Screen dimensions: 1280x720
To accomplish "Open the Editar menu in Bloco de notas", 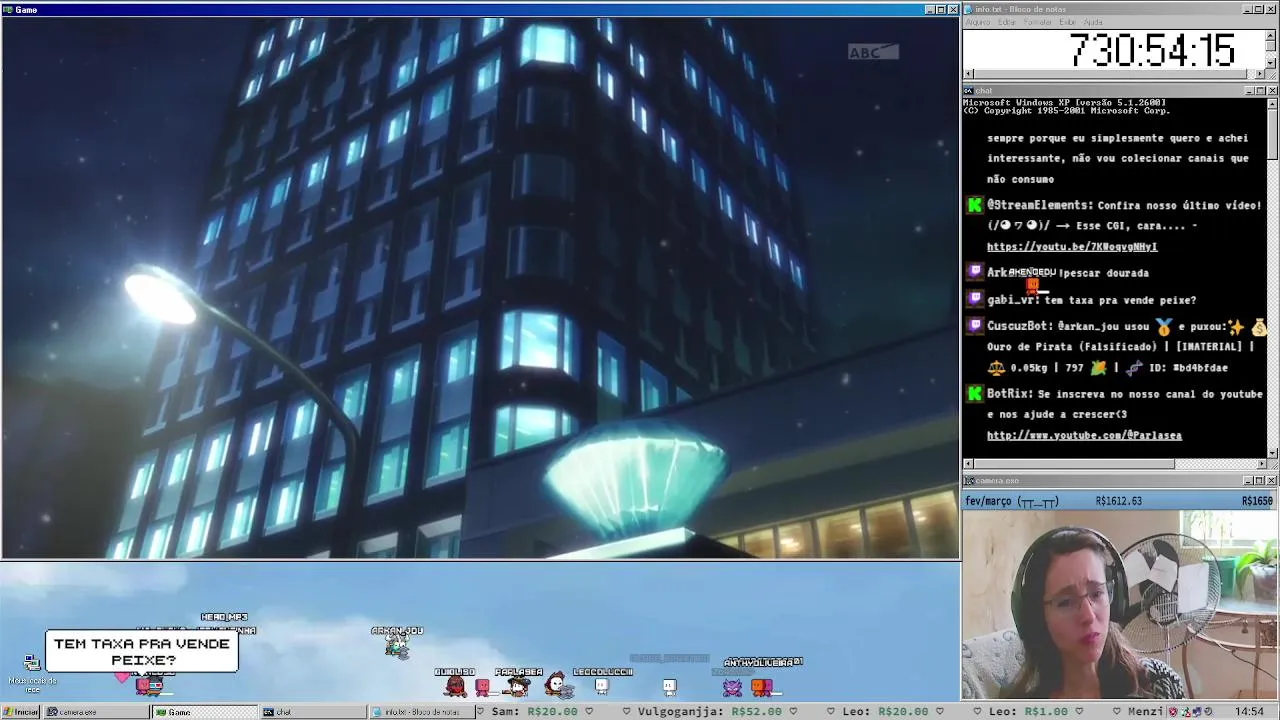I will click(x=1008, y=22).
